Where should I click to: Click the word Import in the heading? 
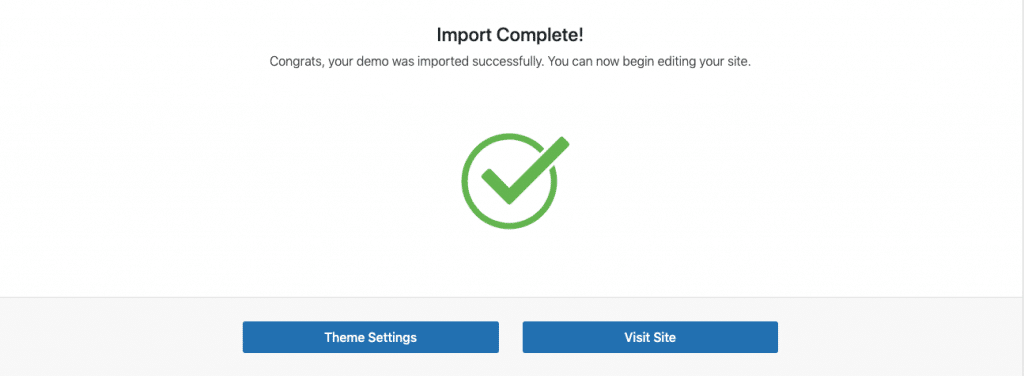461,35
